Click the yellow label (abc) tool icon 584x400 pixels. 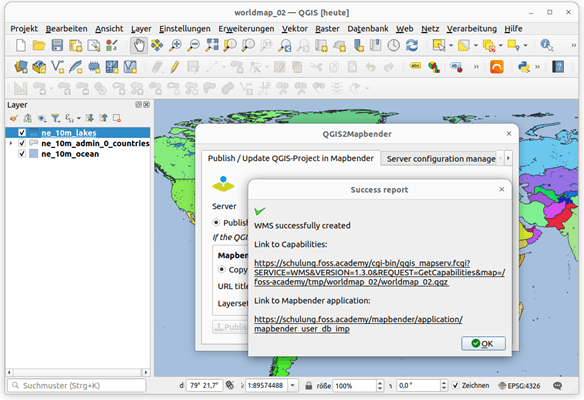pyautogui.click(x=415, y=66)
